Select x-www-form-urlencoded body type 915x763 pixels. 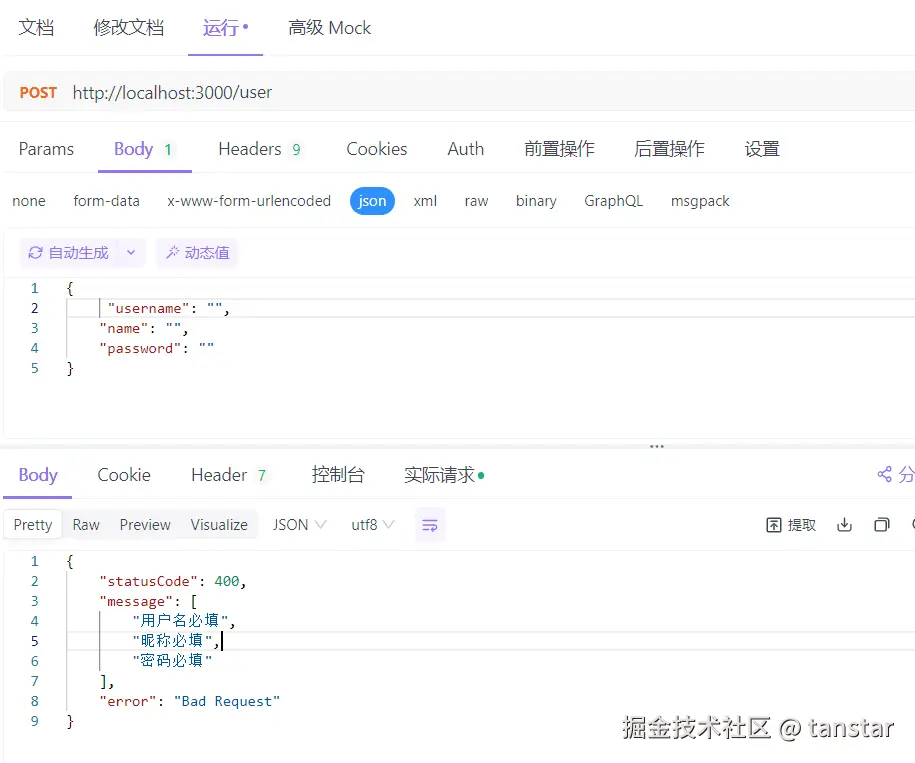(249, 201)
